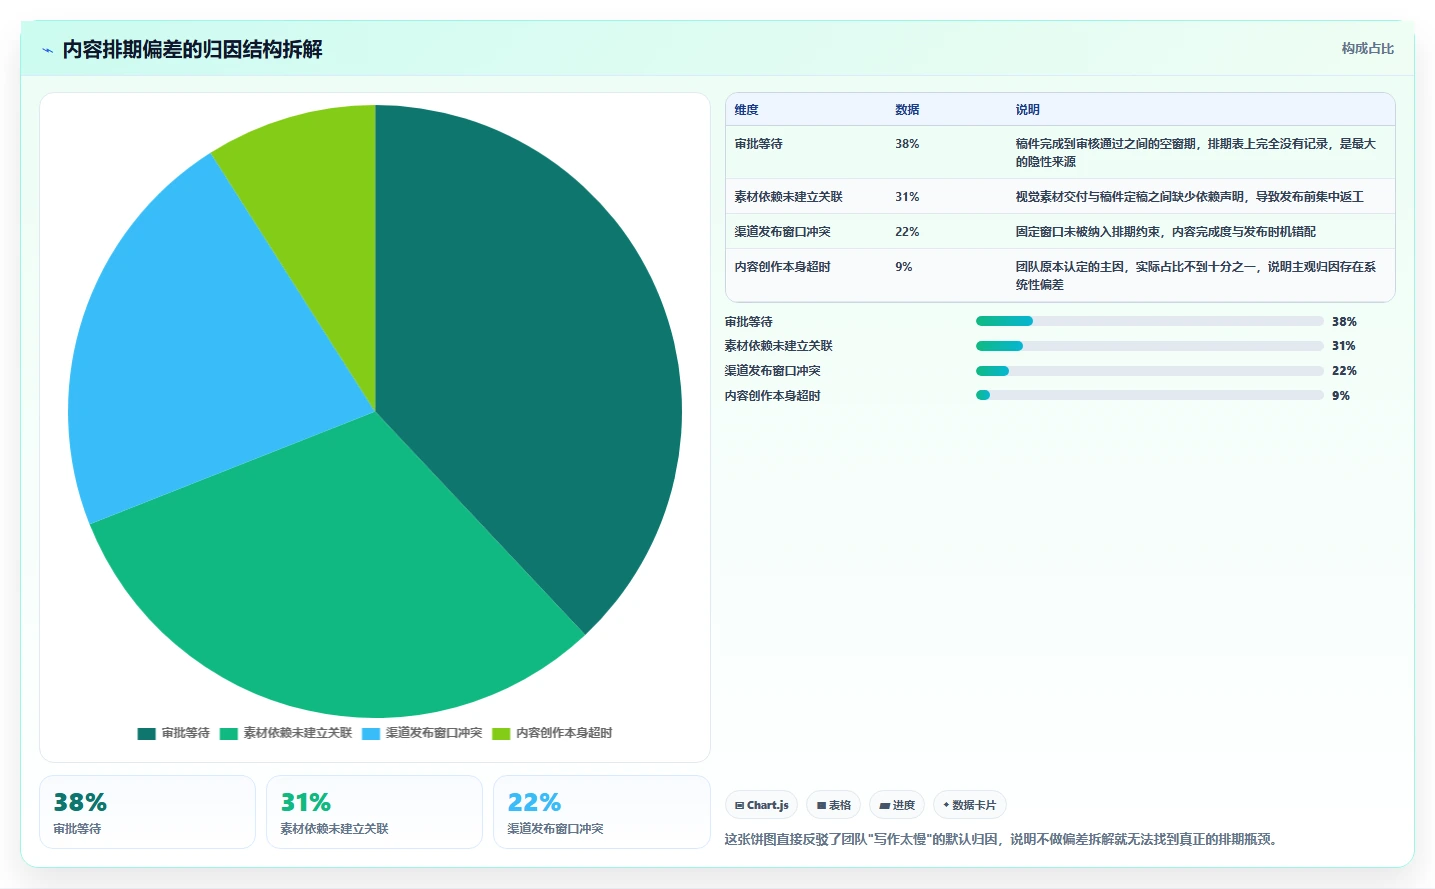This screenshot has width=1435, height=889.
Task: Click the 维度 column header
Action: point(747,110)
